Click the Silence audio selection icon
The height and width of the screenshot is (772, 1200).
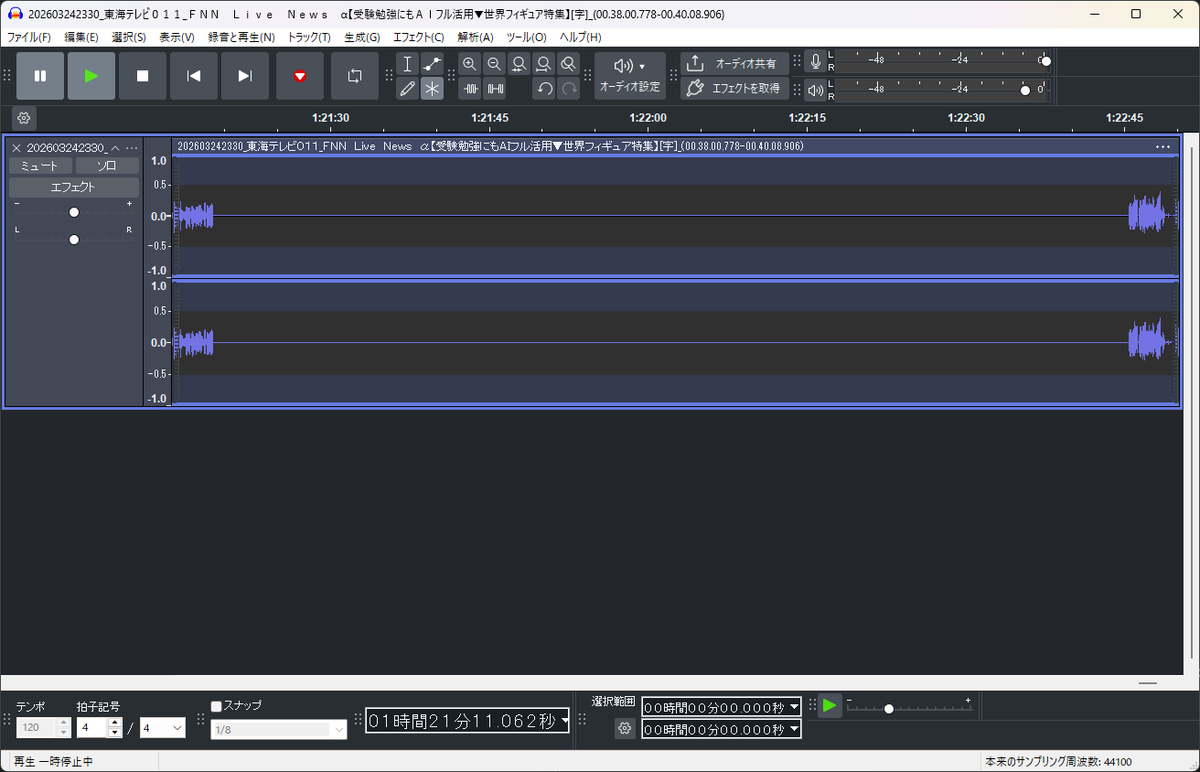tap(495, 88)
